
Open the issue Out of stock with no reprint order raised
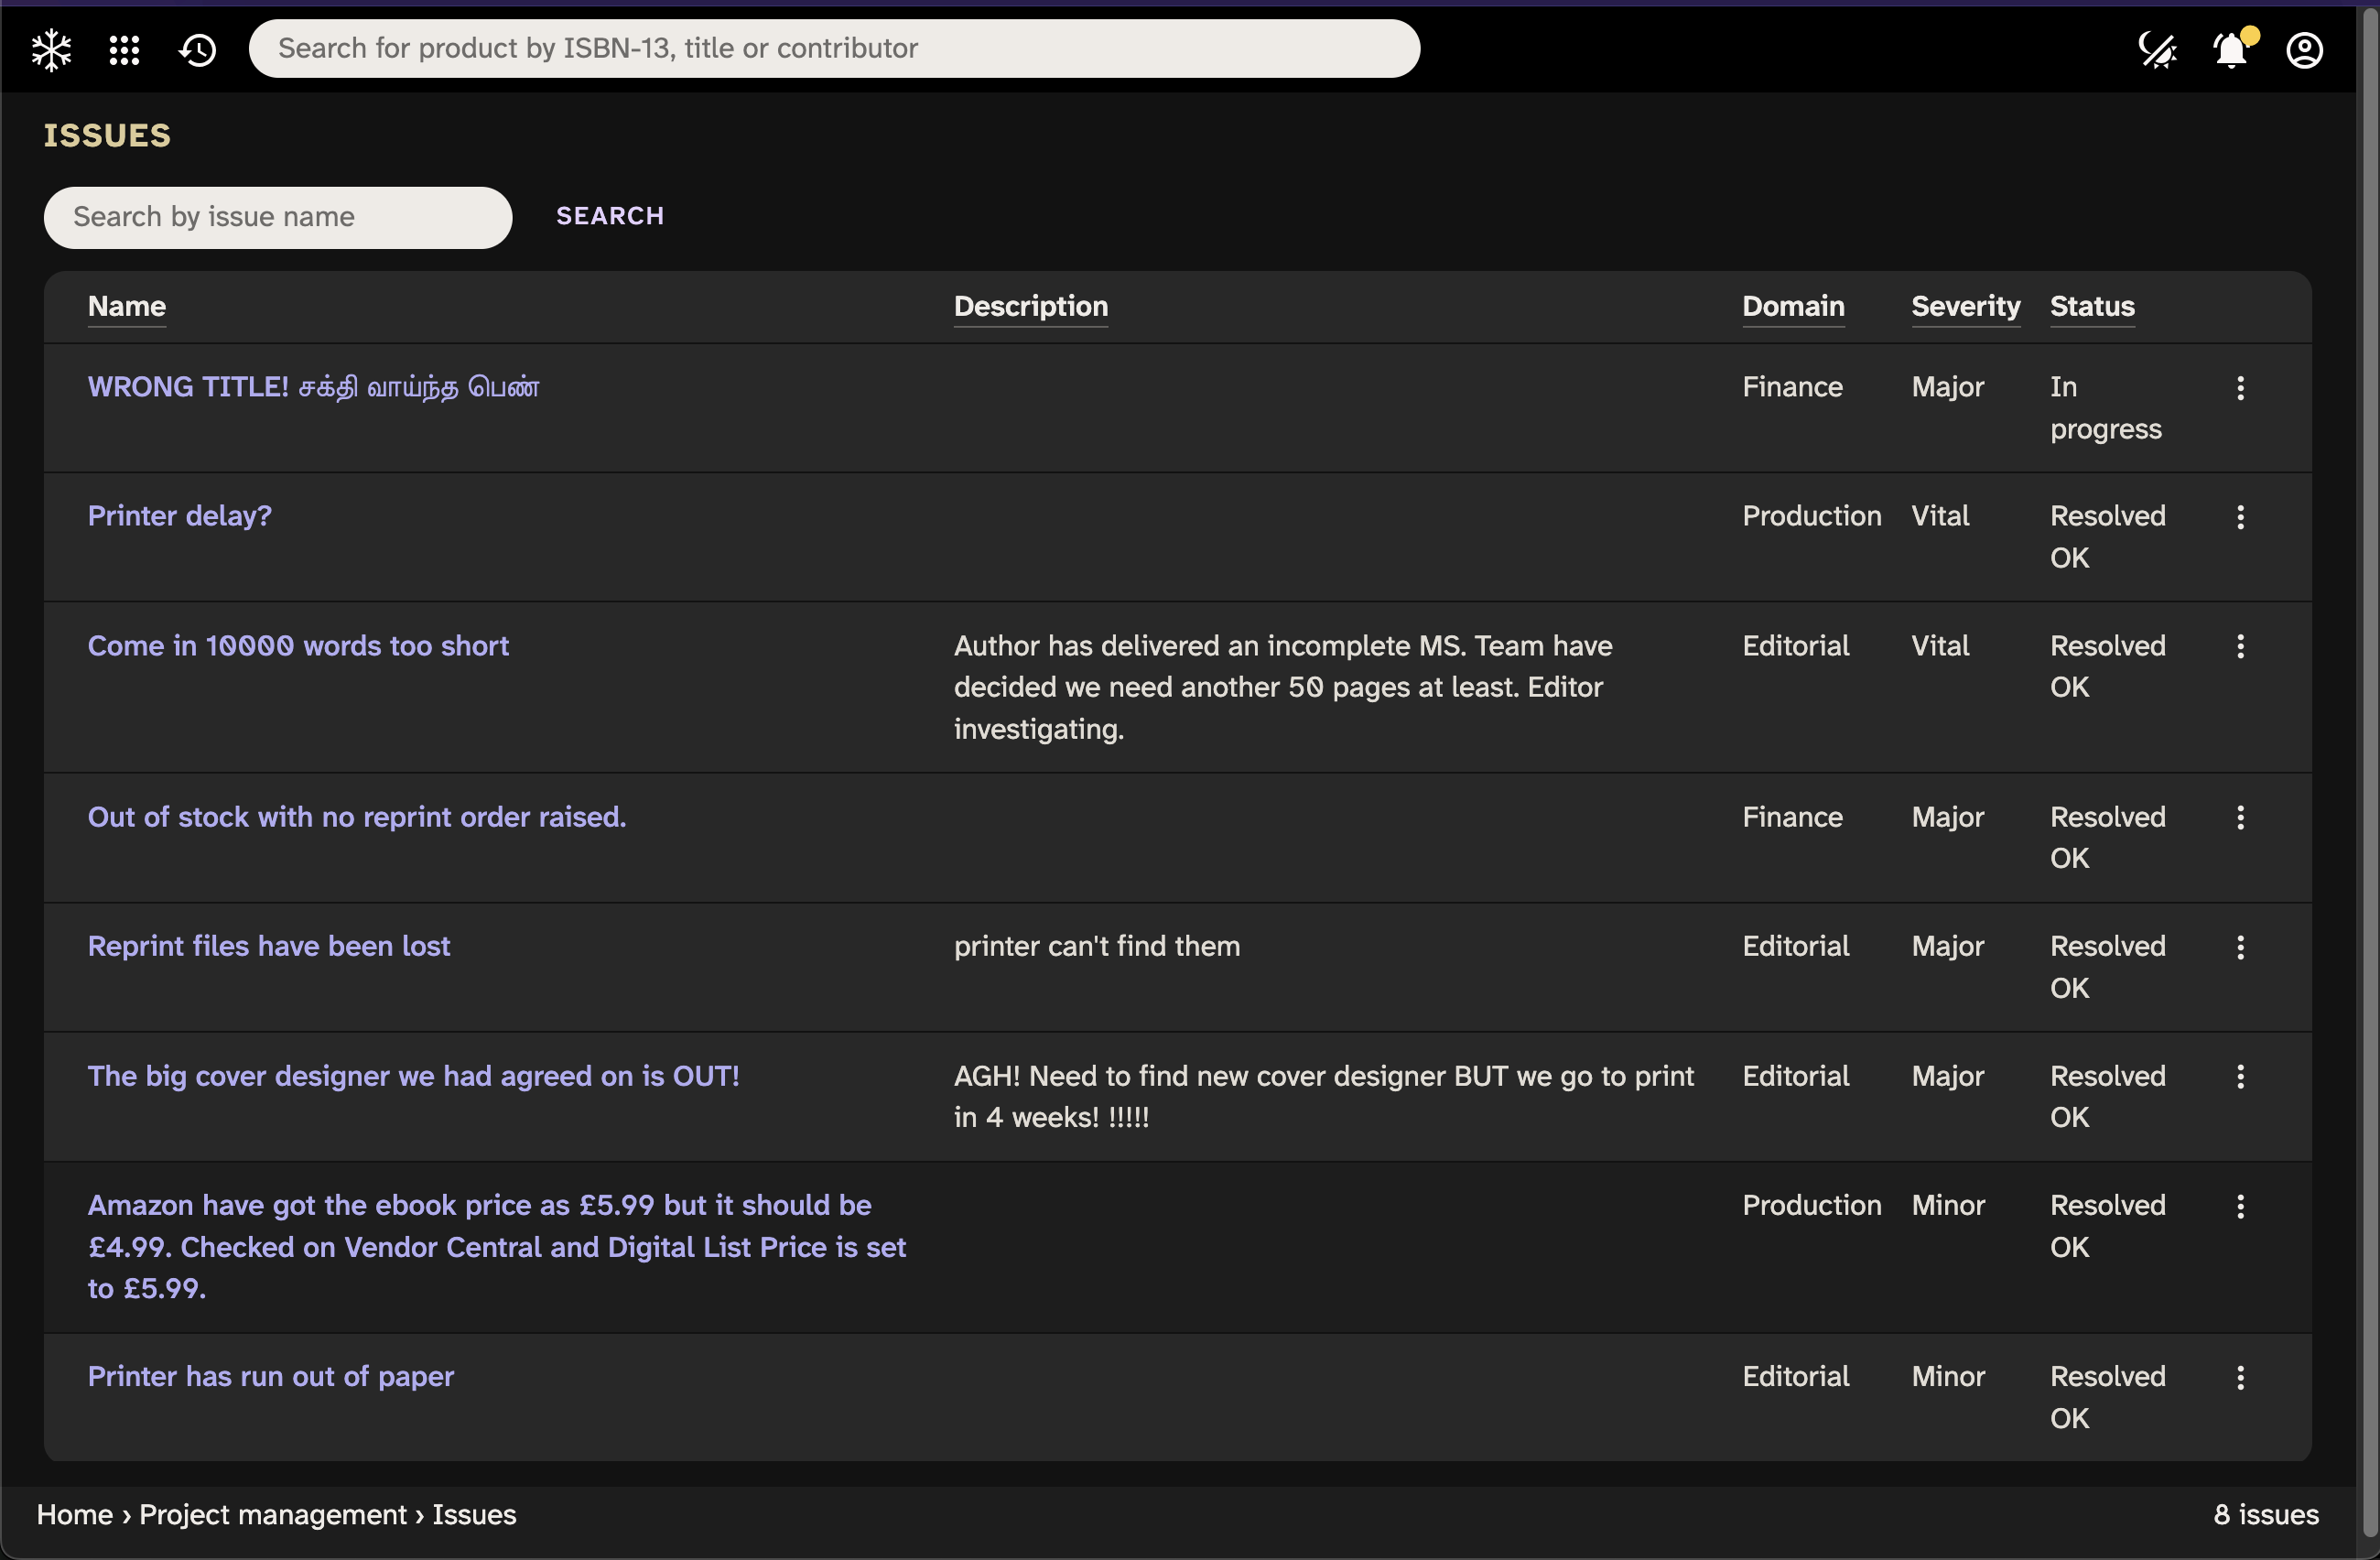coord(356,817)
